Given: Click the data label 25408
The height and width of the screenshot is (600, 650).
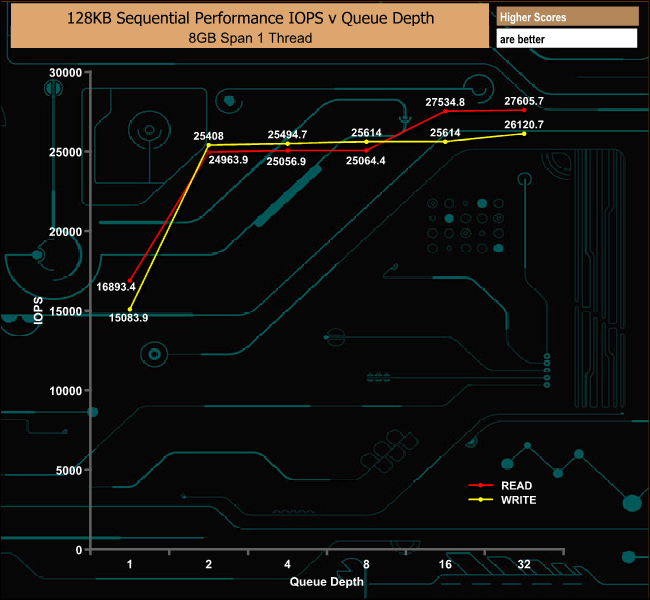Looking at the screenshot, I should pos(209,136).
